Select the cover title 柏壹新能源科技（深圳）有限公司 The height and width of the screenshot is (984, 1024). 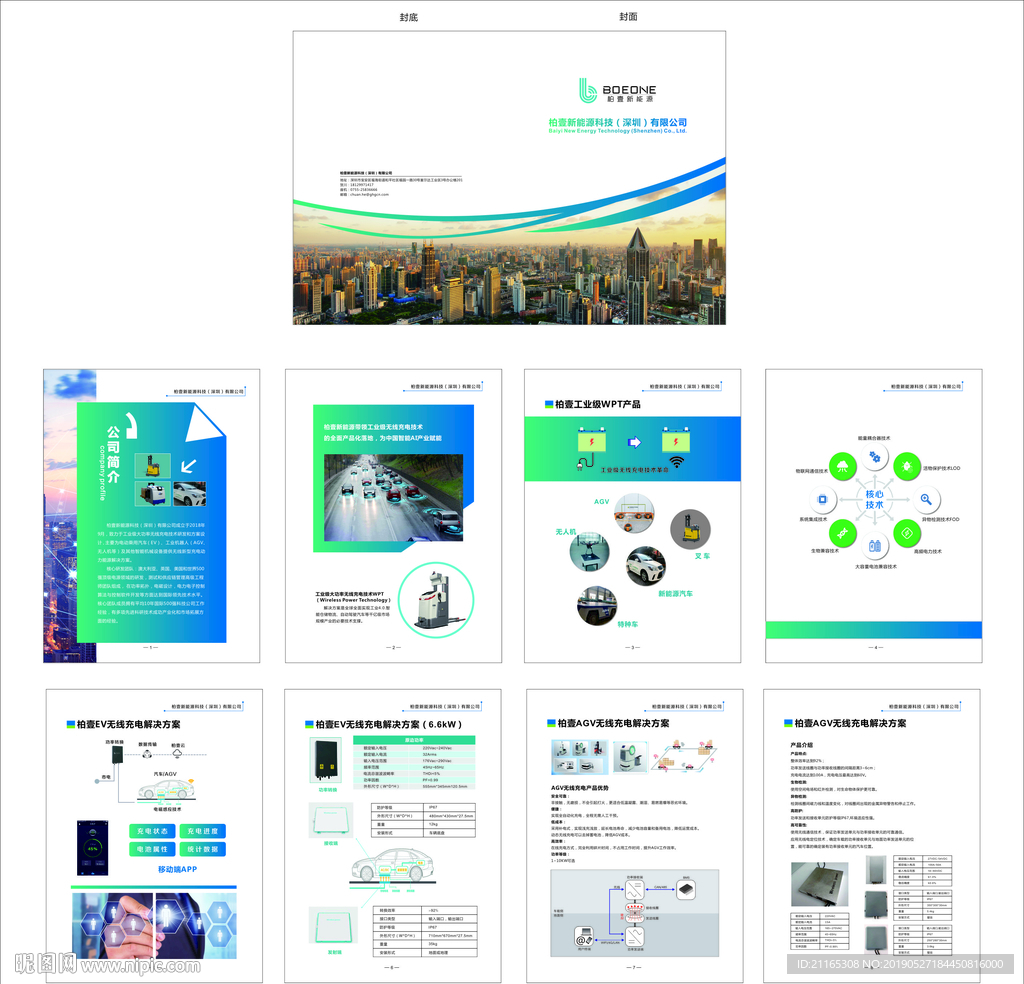coord(617,122)
